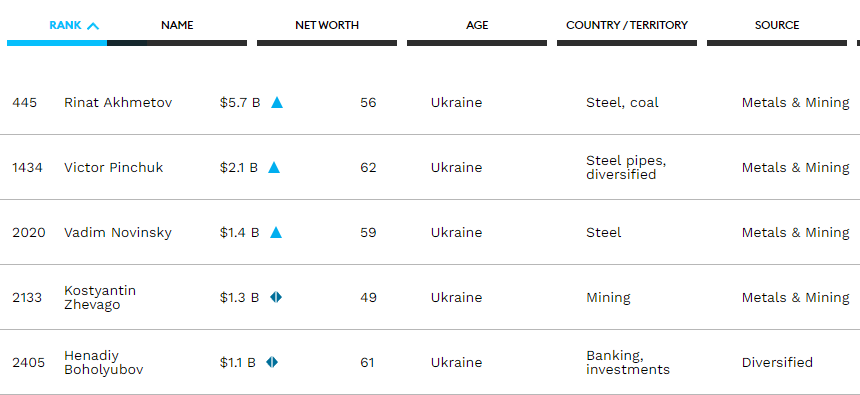The image size is (860, 395).
Task: Click Ukraine in the Rinat Akhmetov row
Action: pyautogui.click(x=456, y=103)
